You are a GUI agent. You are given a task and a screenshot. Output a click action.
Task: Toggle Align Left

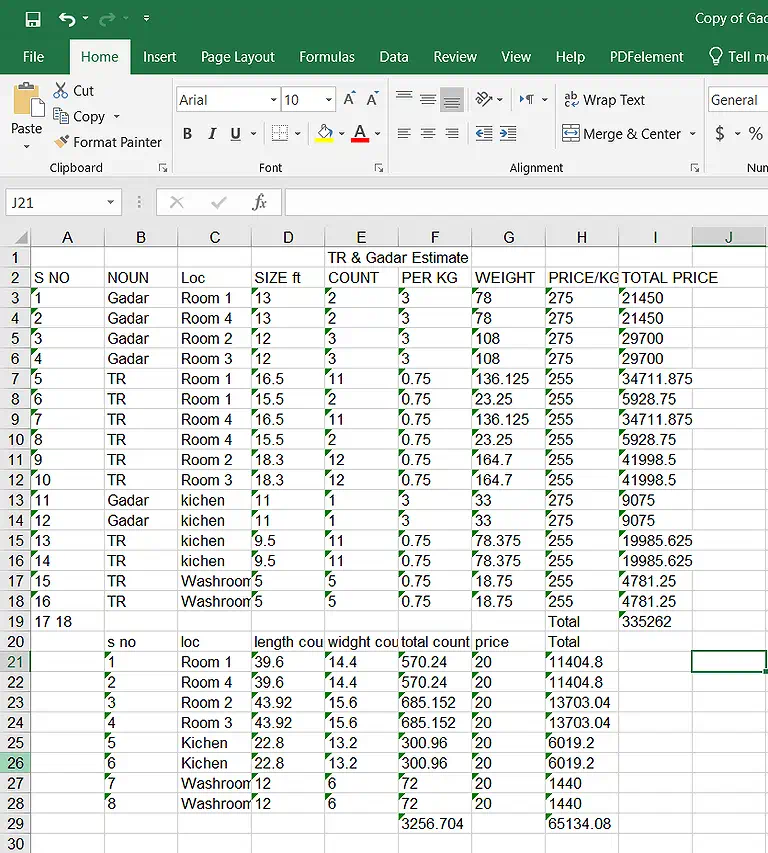click(404, 133)
